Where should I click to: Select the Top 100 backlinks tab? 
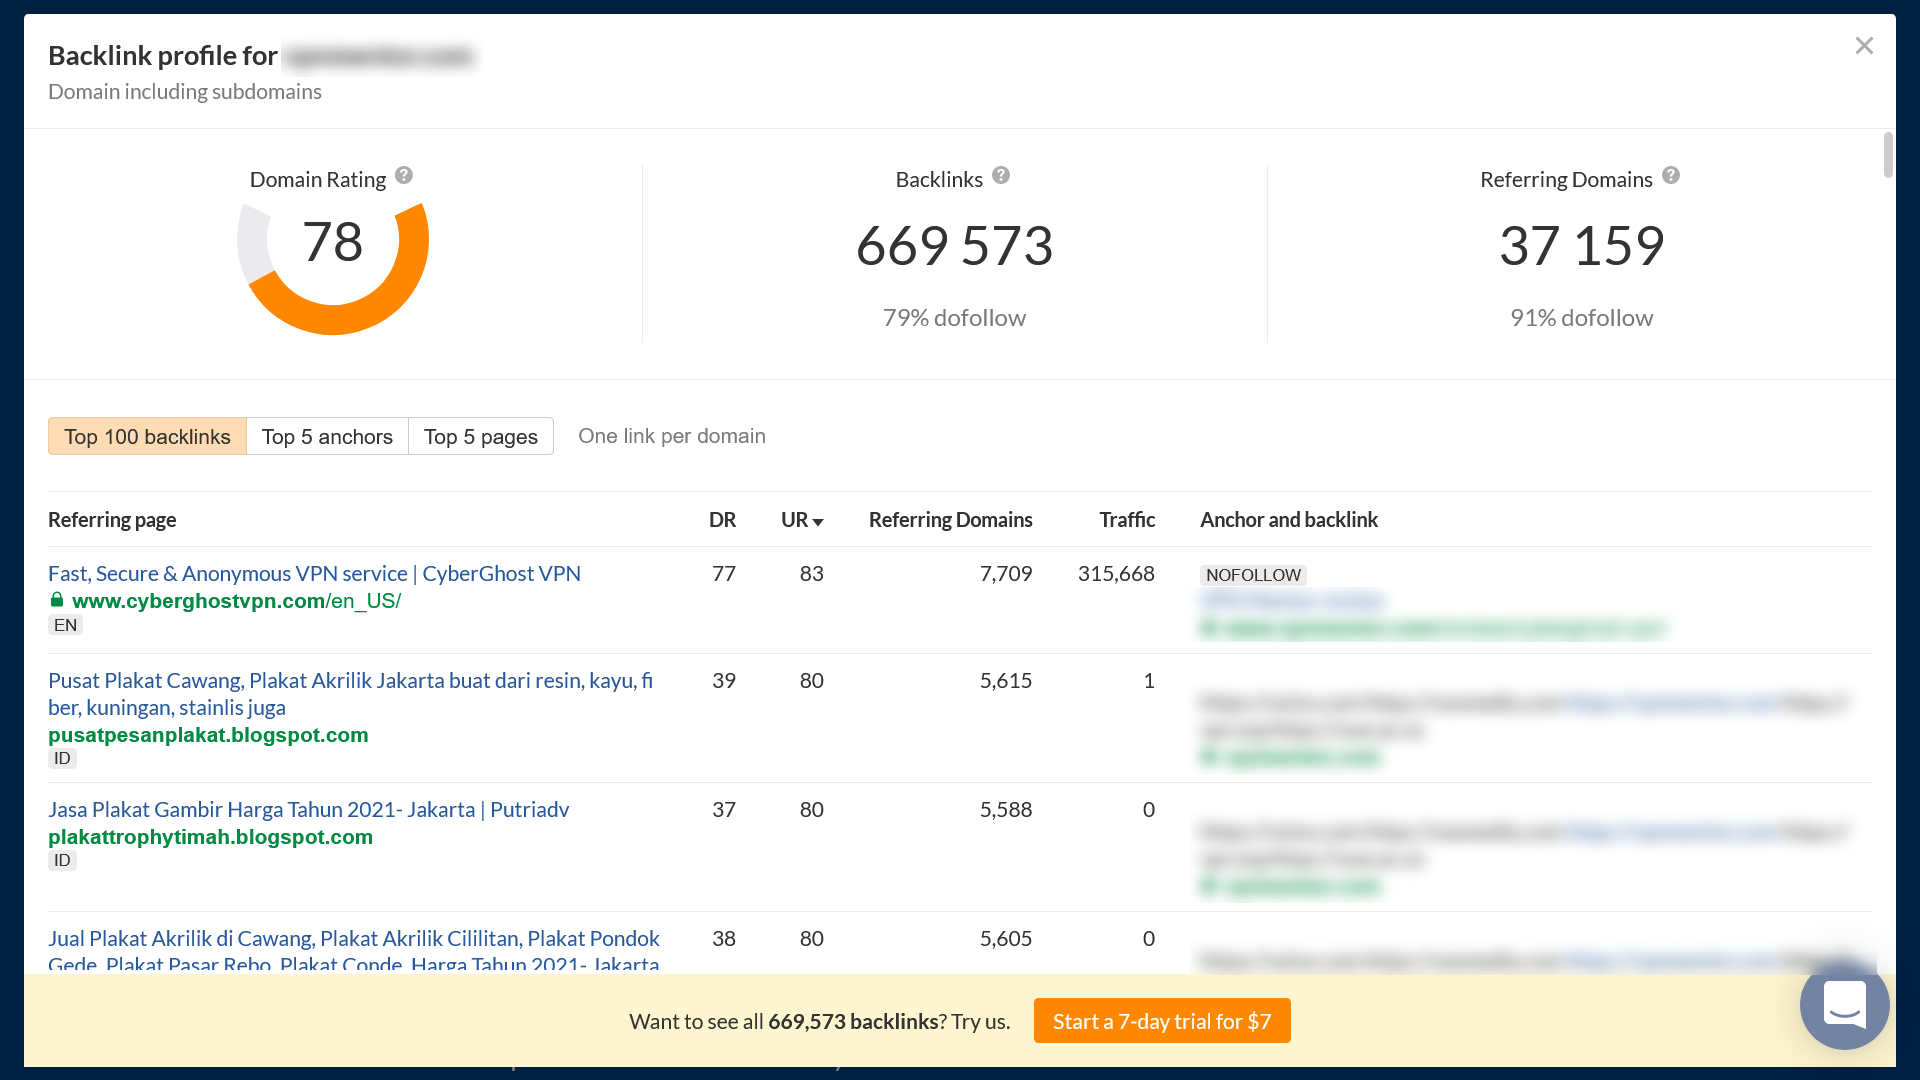[x=147, y=436]
